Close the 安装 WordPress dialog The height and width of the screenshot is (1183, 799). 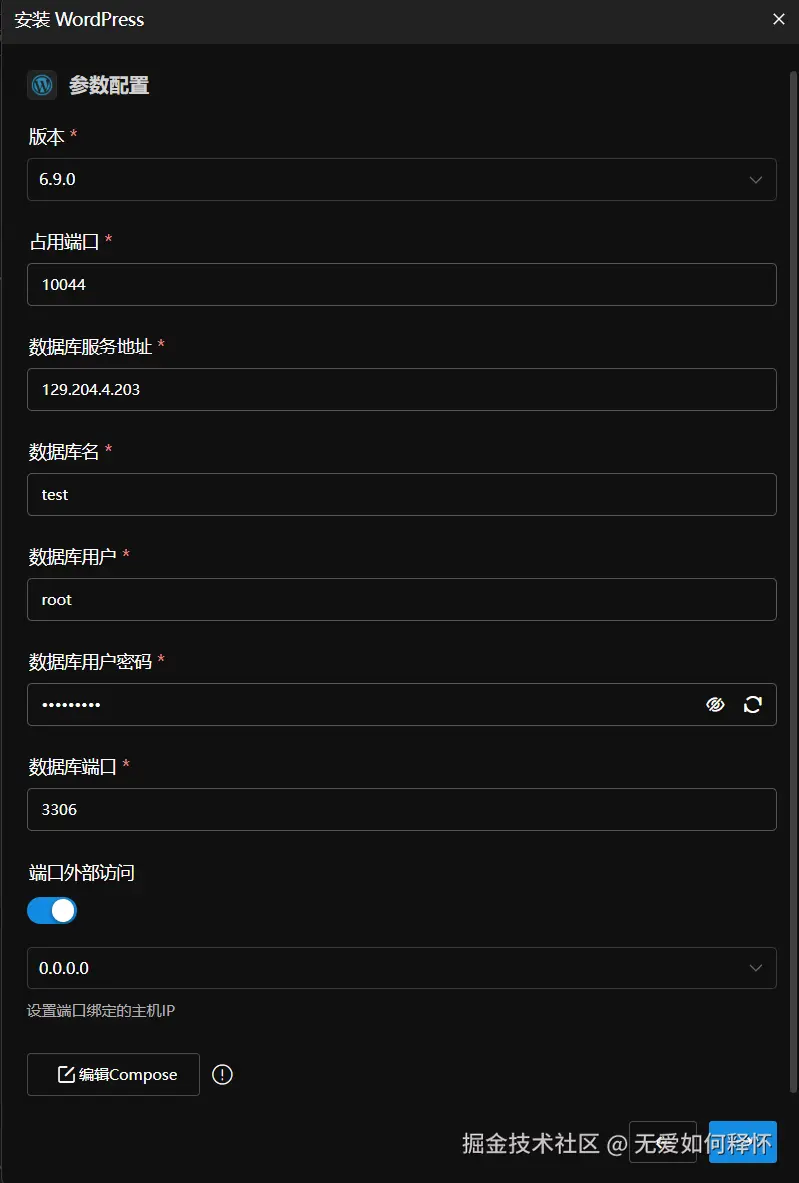pos(779,19)
